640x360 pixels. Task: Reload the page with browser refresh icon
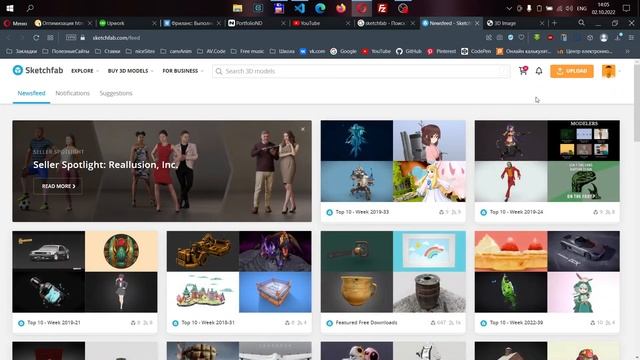tap(36, 38)
